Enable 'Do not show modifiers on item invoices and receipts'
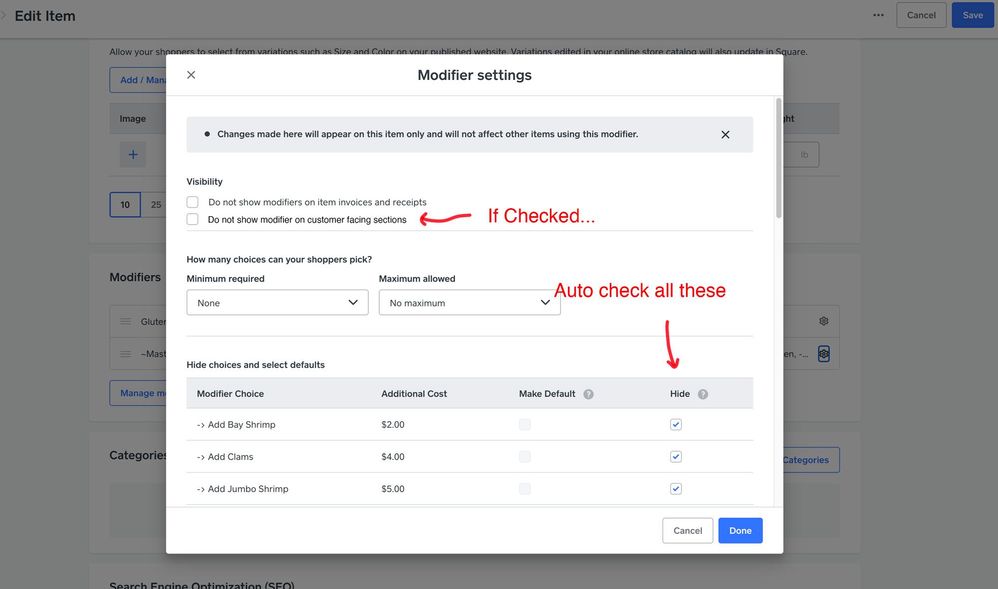The image size is (998, 589). click(x=193, y=202)
